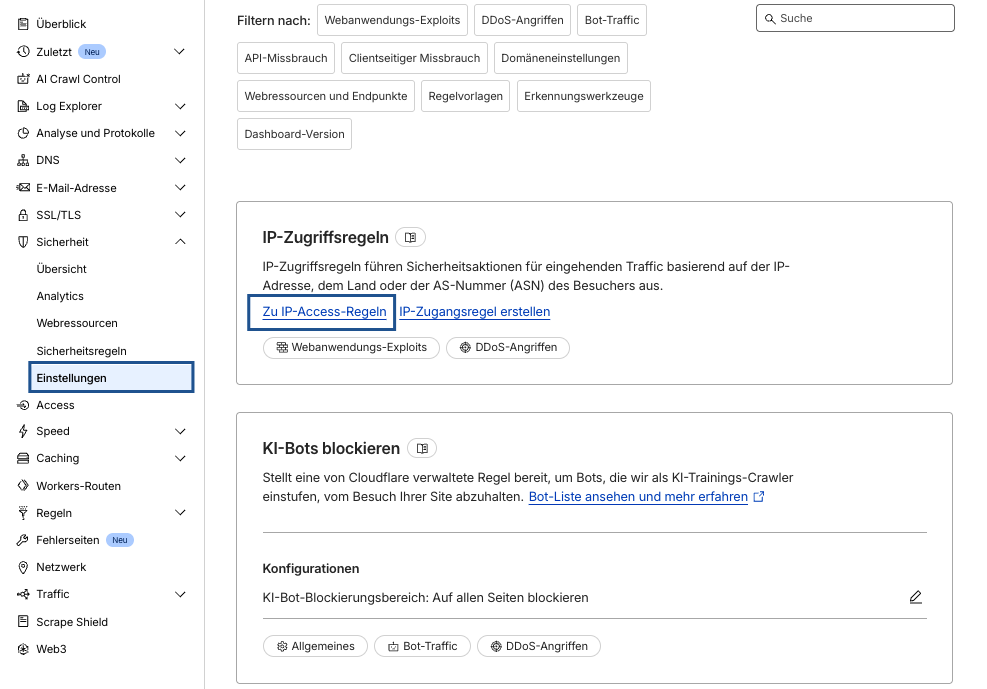This screenshot has width=987, height=689.
Task: Expand the Zuletzt section chevron
Action: pyautogui.click(x=179, y=52)
